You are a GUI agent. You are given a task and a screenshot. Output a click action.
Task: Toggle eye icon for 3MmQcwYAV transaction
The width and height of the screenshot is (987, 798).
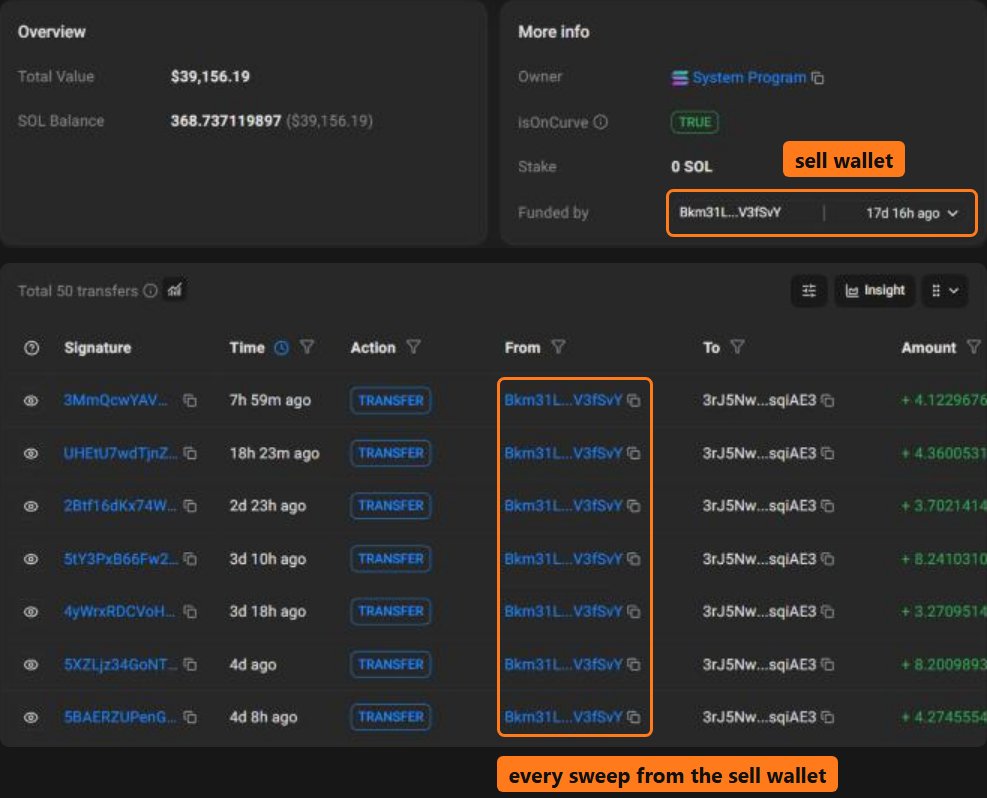31,401
